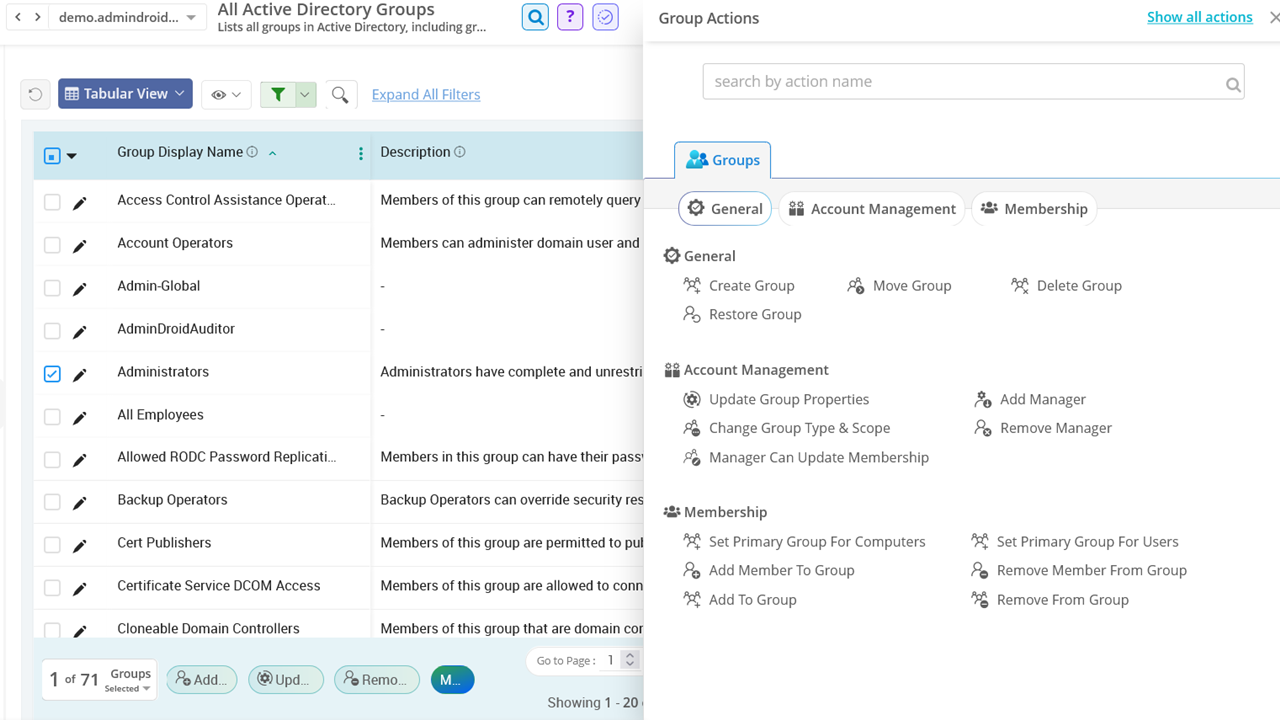Switch to the Account Management tab
This screenshot has width=1280, height=720.
871,208
